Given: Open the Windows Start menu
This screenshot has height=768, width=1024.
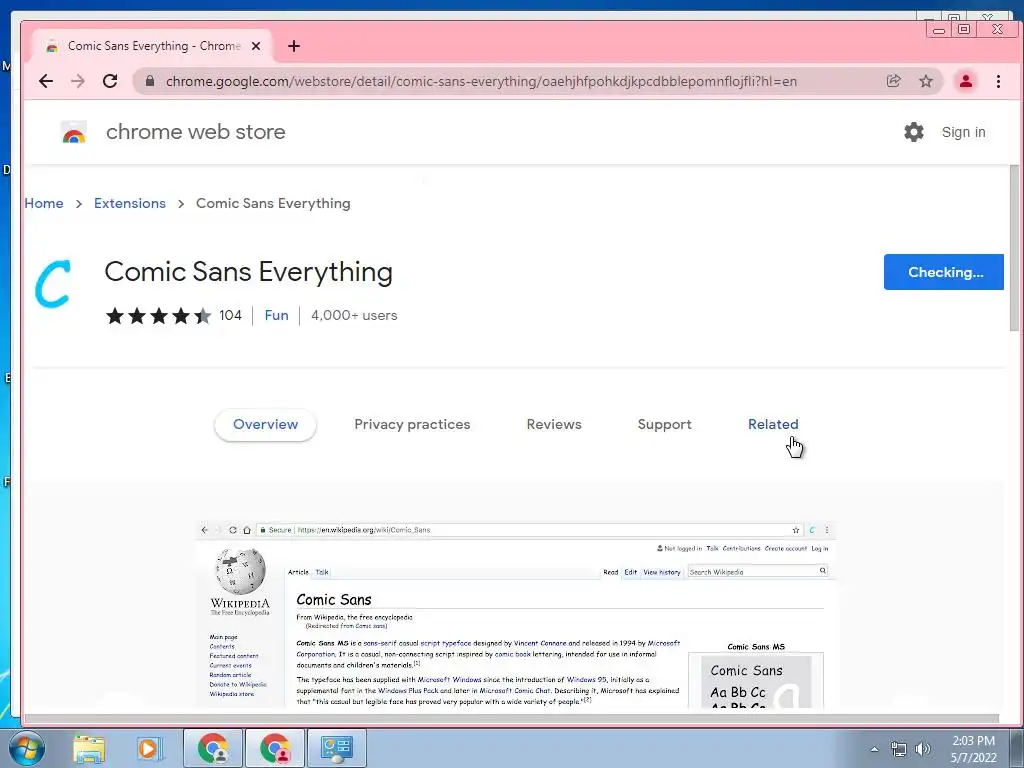Looking at the screenshot, I should 26,748.
